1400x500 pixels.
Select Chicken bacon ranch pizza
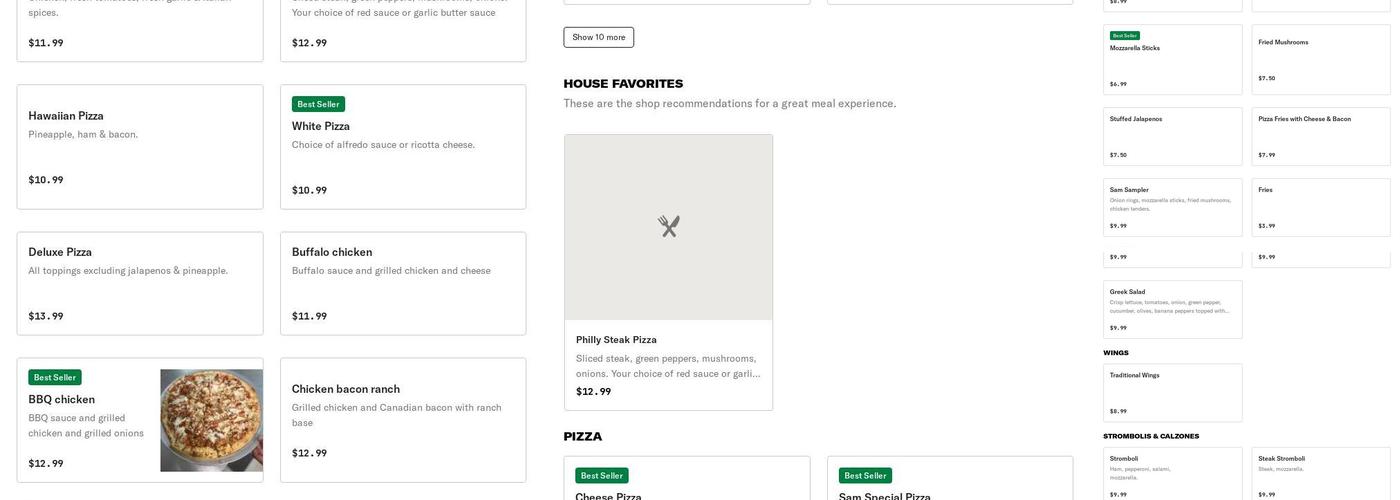point(403,420)
